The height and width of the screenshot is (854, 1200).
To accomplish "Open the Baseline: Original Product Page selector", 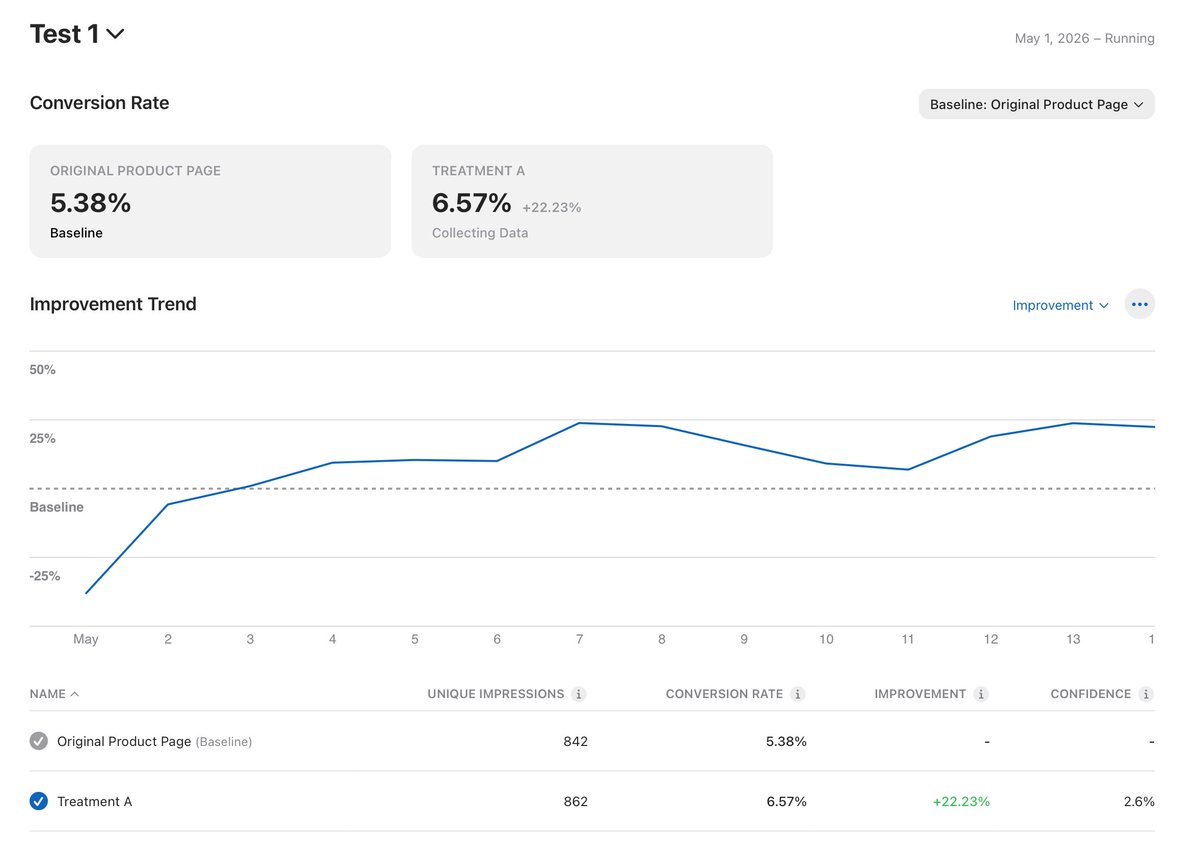I will tap(1036, 104).
